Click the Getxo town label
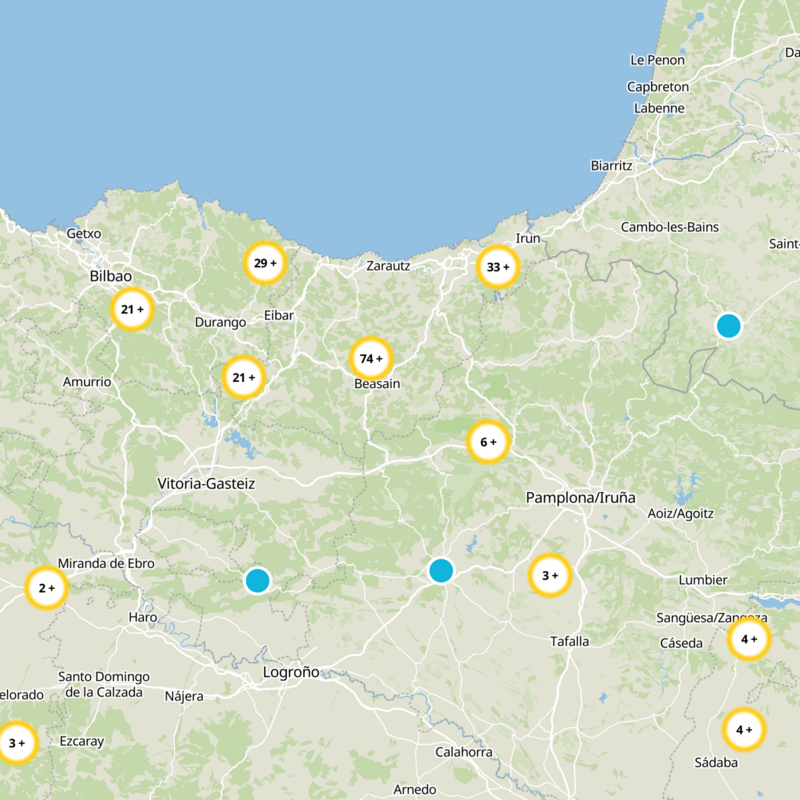800x800 pixels. pos(84,234)
